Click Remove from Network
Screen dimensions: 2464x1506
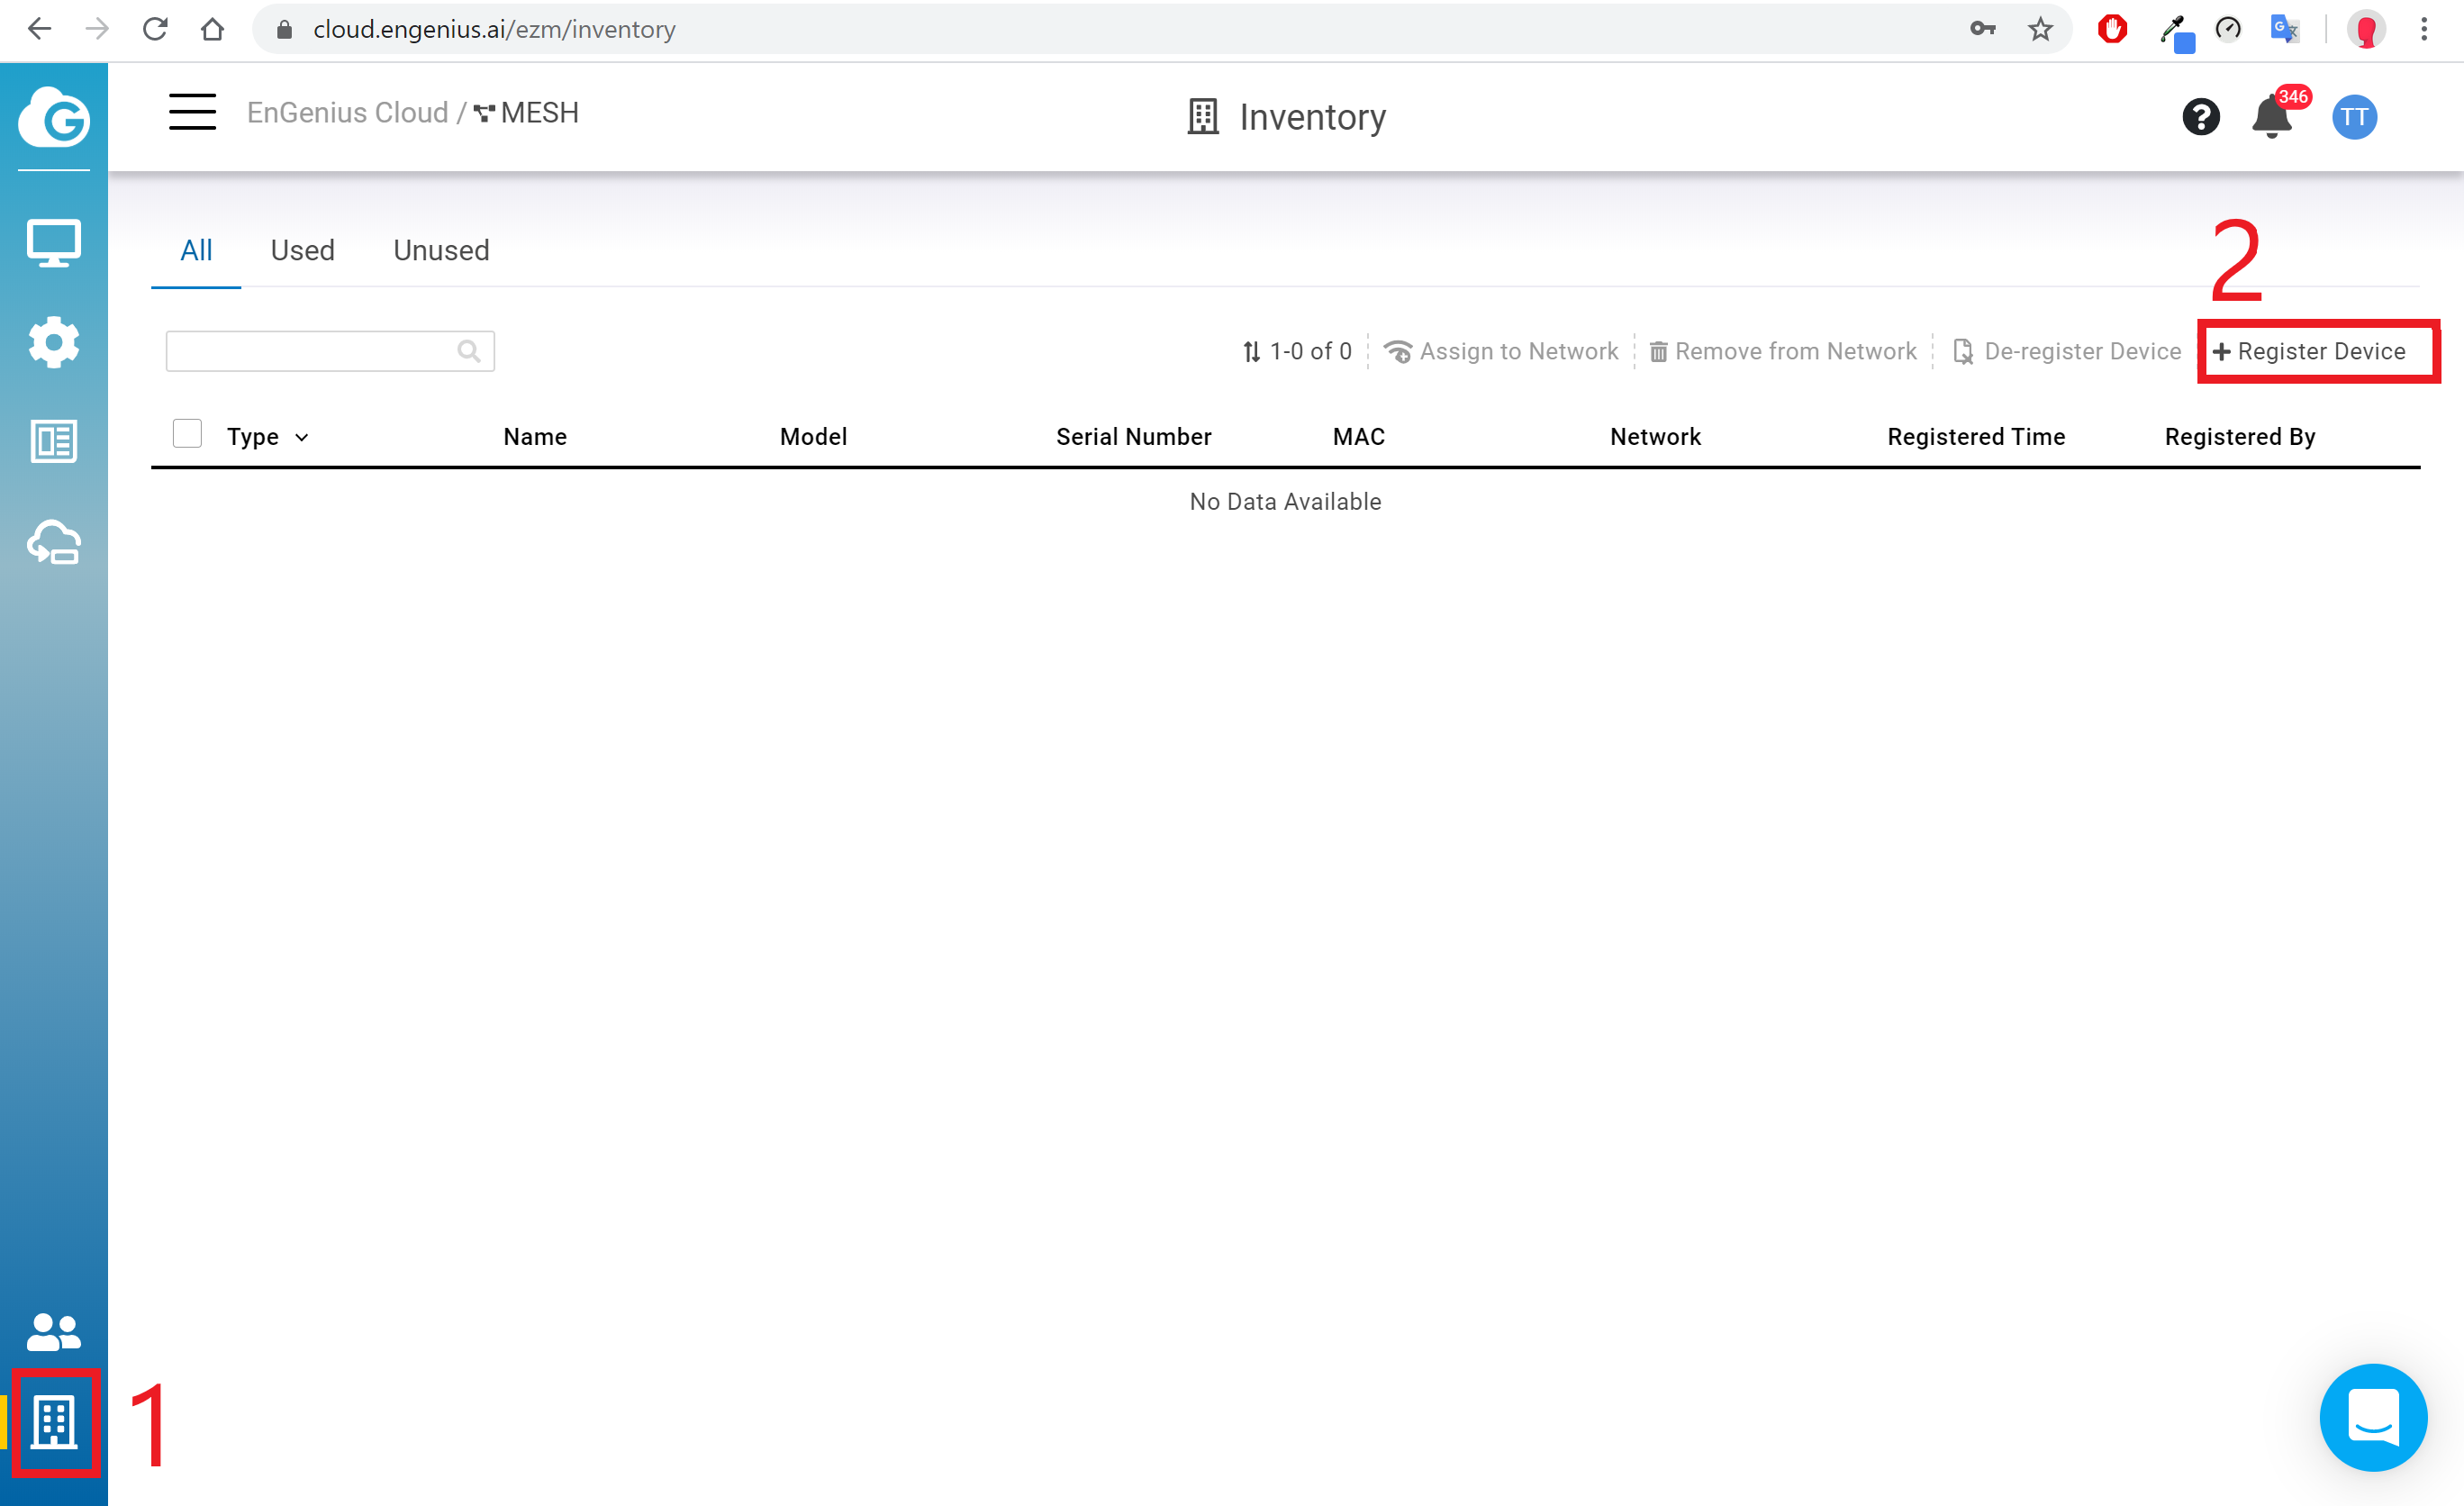pos(1782,352)
